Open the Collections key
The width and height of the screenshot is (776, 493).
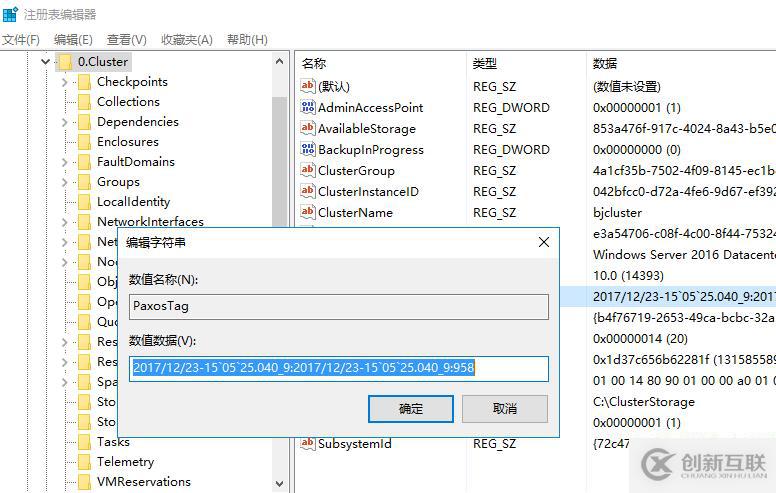(128, 102)
